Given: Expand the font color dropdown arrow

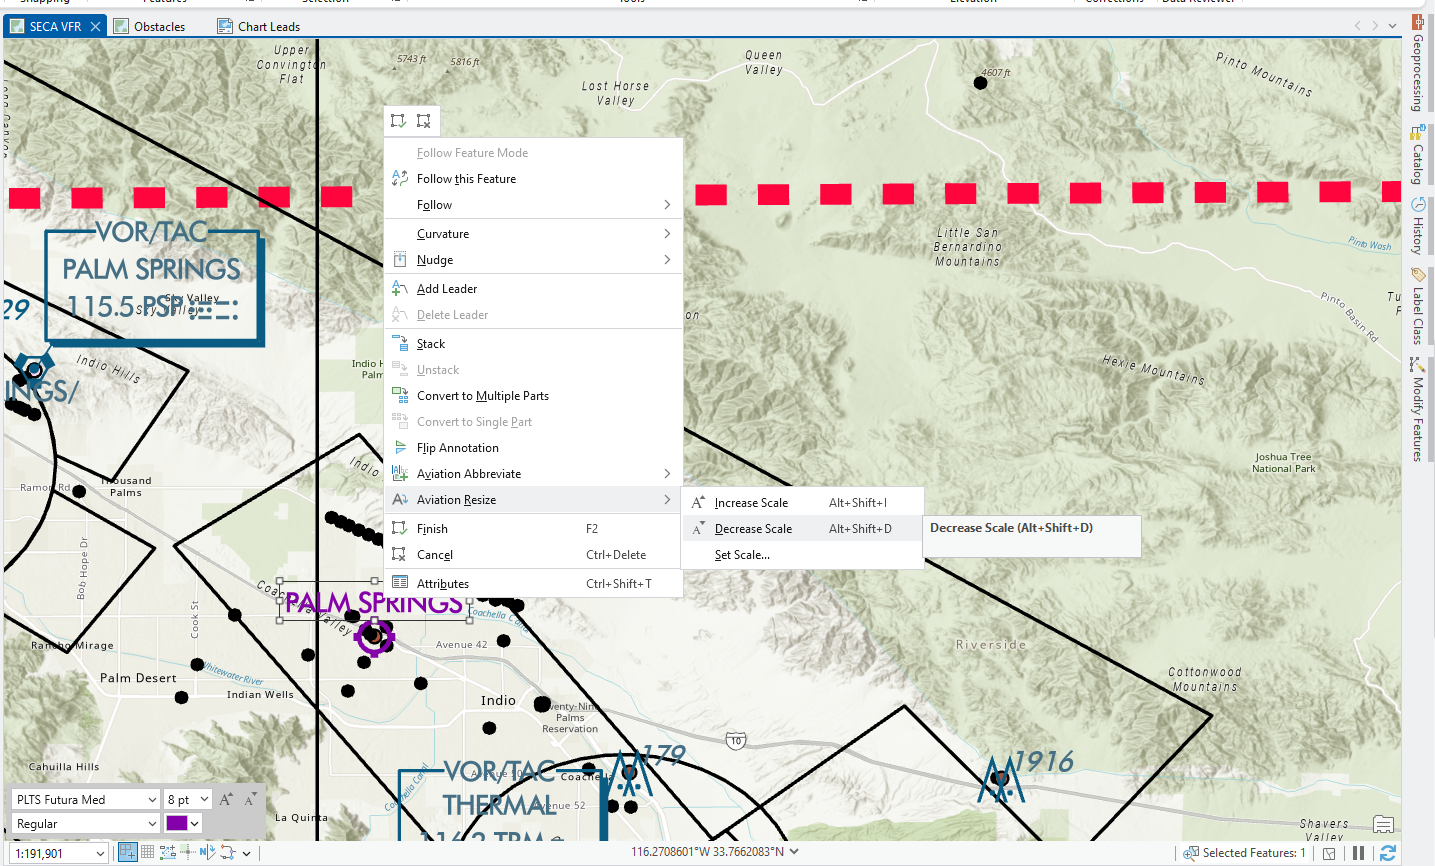Looking at the screenshot, I should (195, 823).
